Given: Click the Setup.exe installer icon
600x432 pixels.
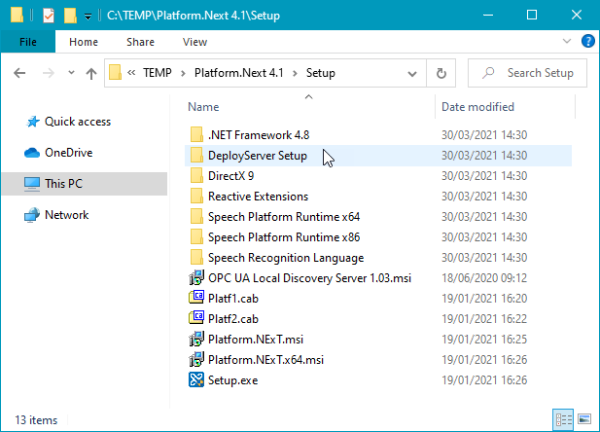Looking at the screenshot, I should click(x=196, y=380).
